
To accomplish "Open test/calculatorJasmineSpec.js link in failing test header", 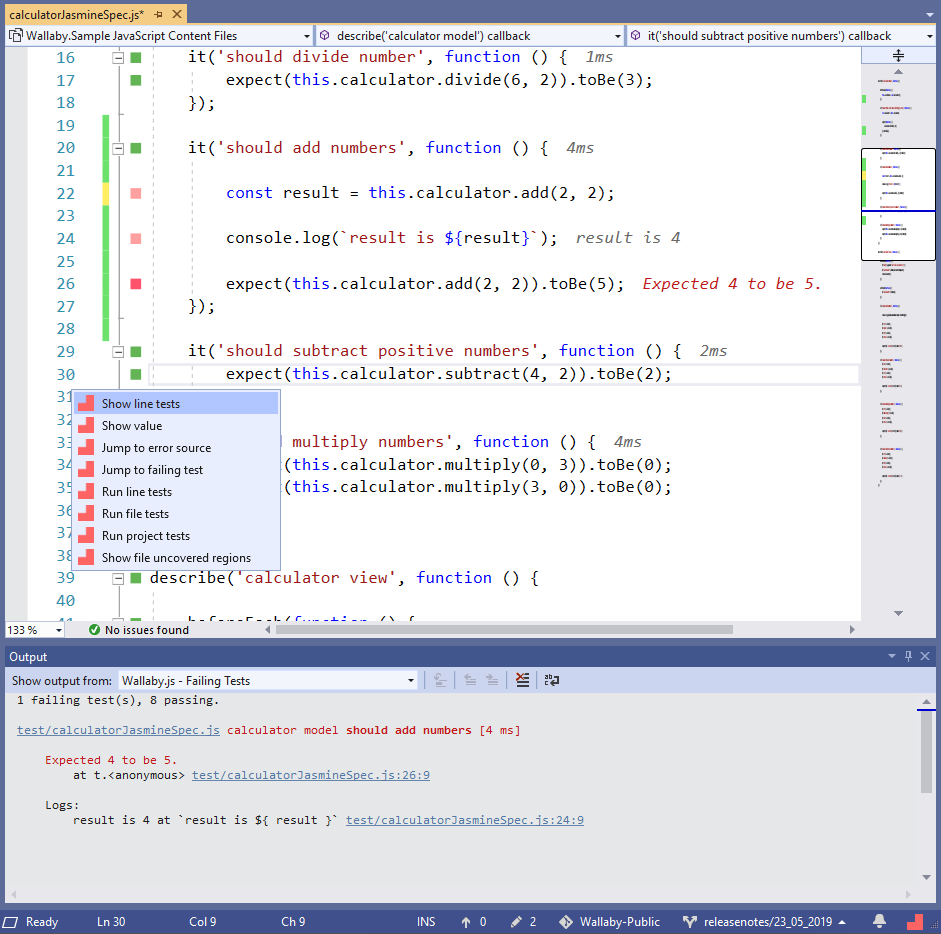I will tap(118, 730).
